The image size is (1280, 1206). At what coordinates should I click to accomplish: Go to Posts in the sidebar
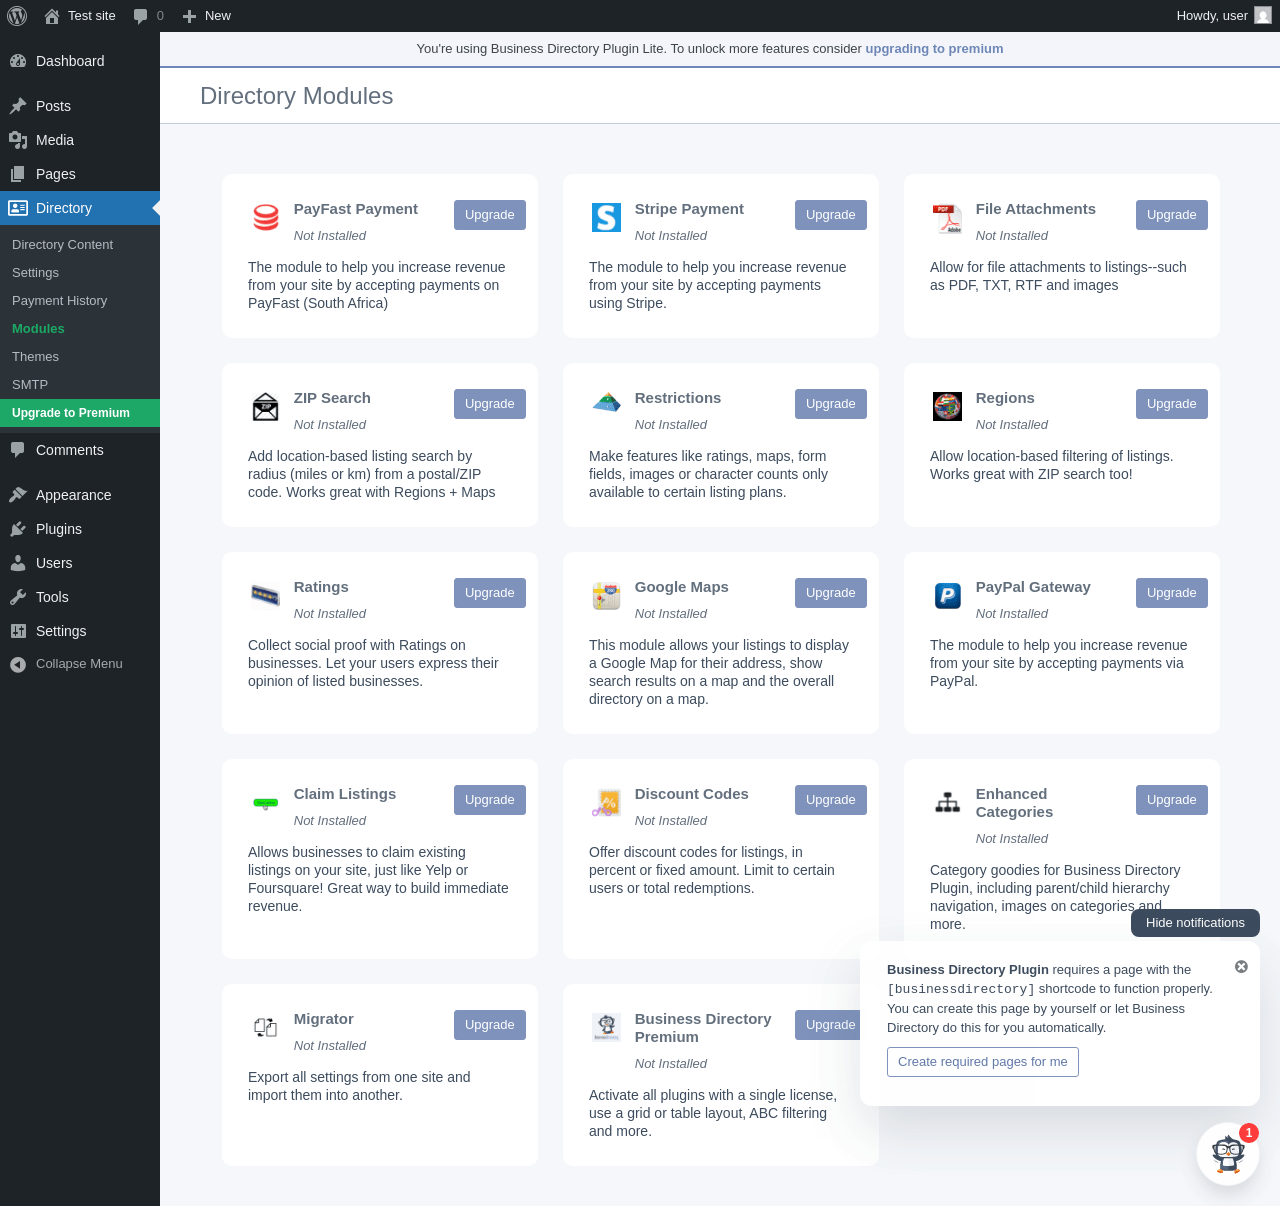pos(80,106)
